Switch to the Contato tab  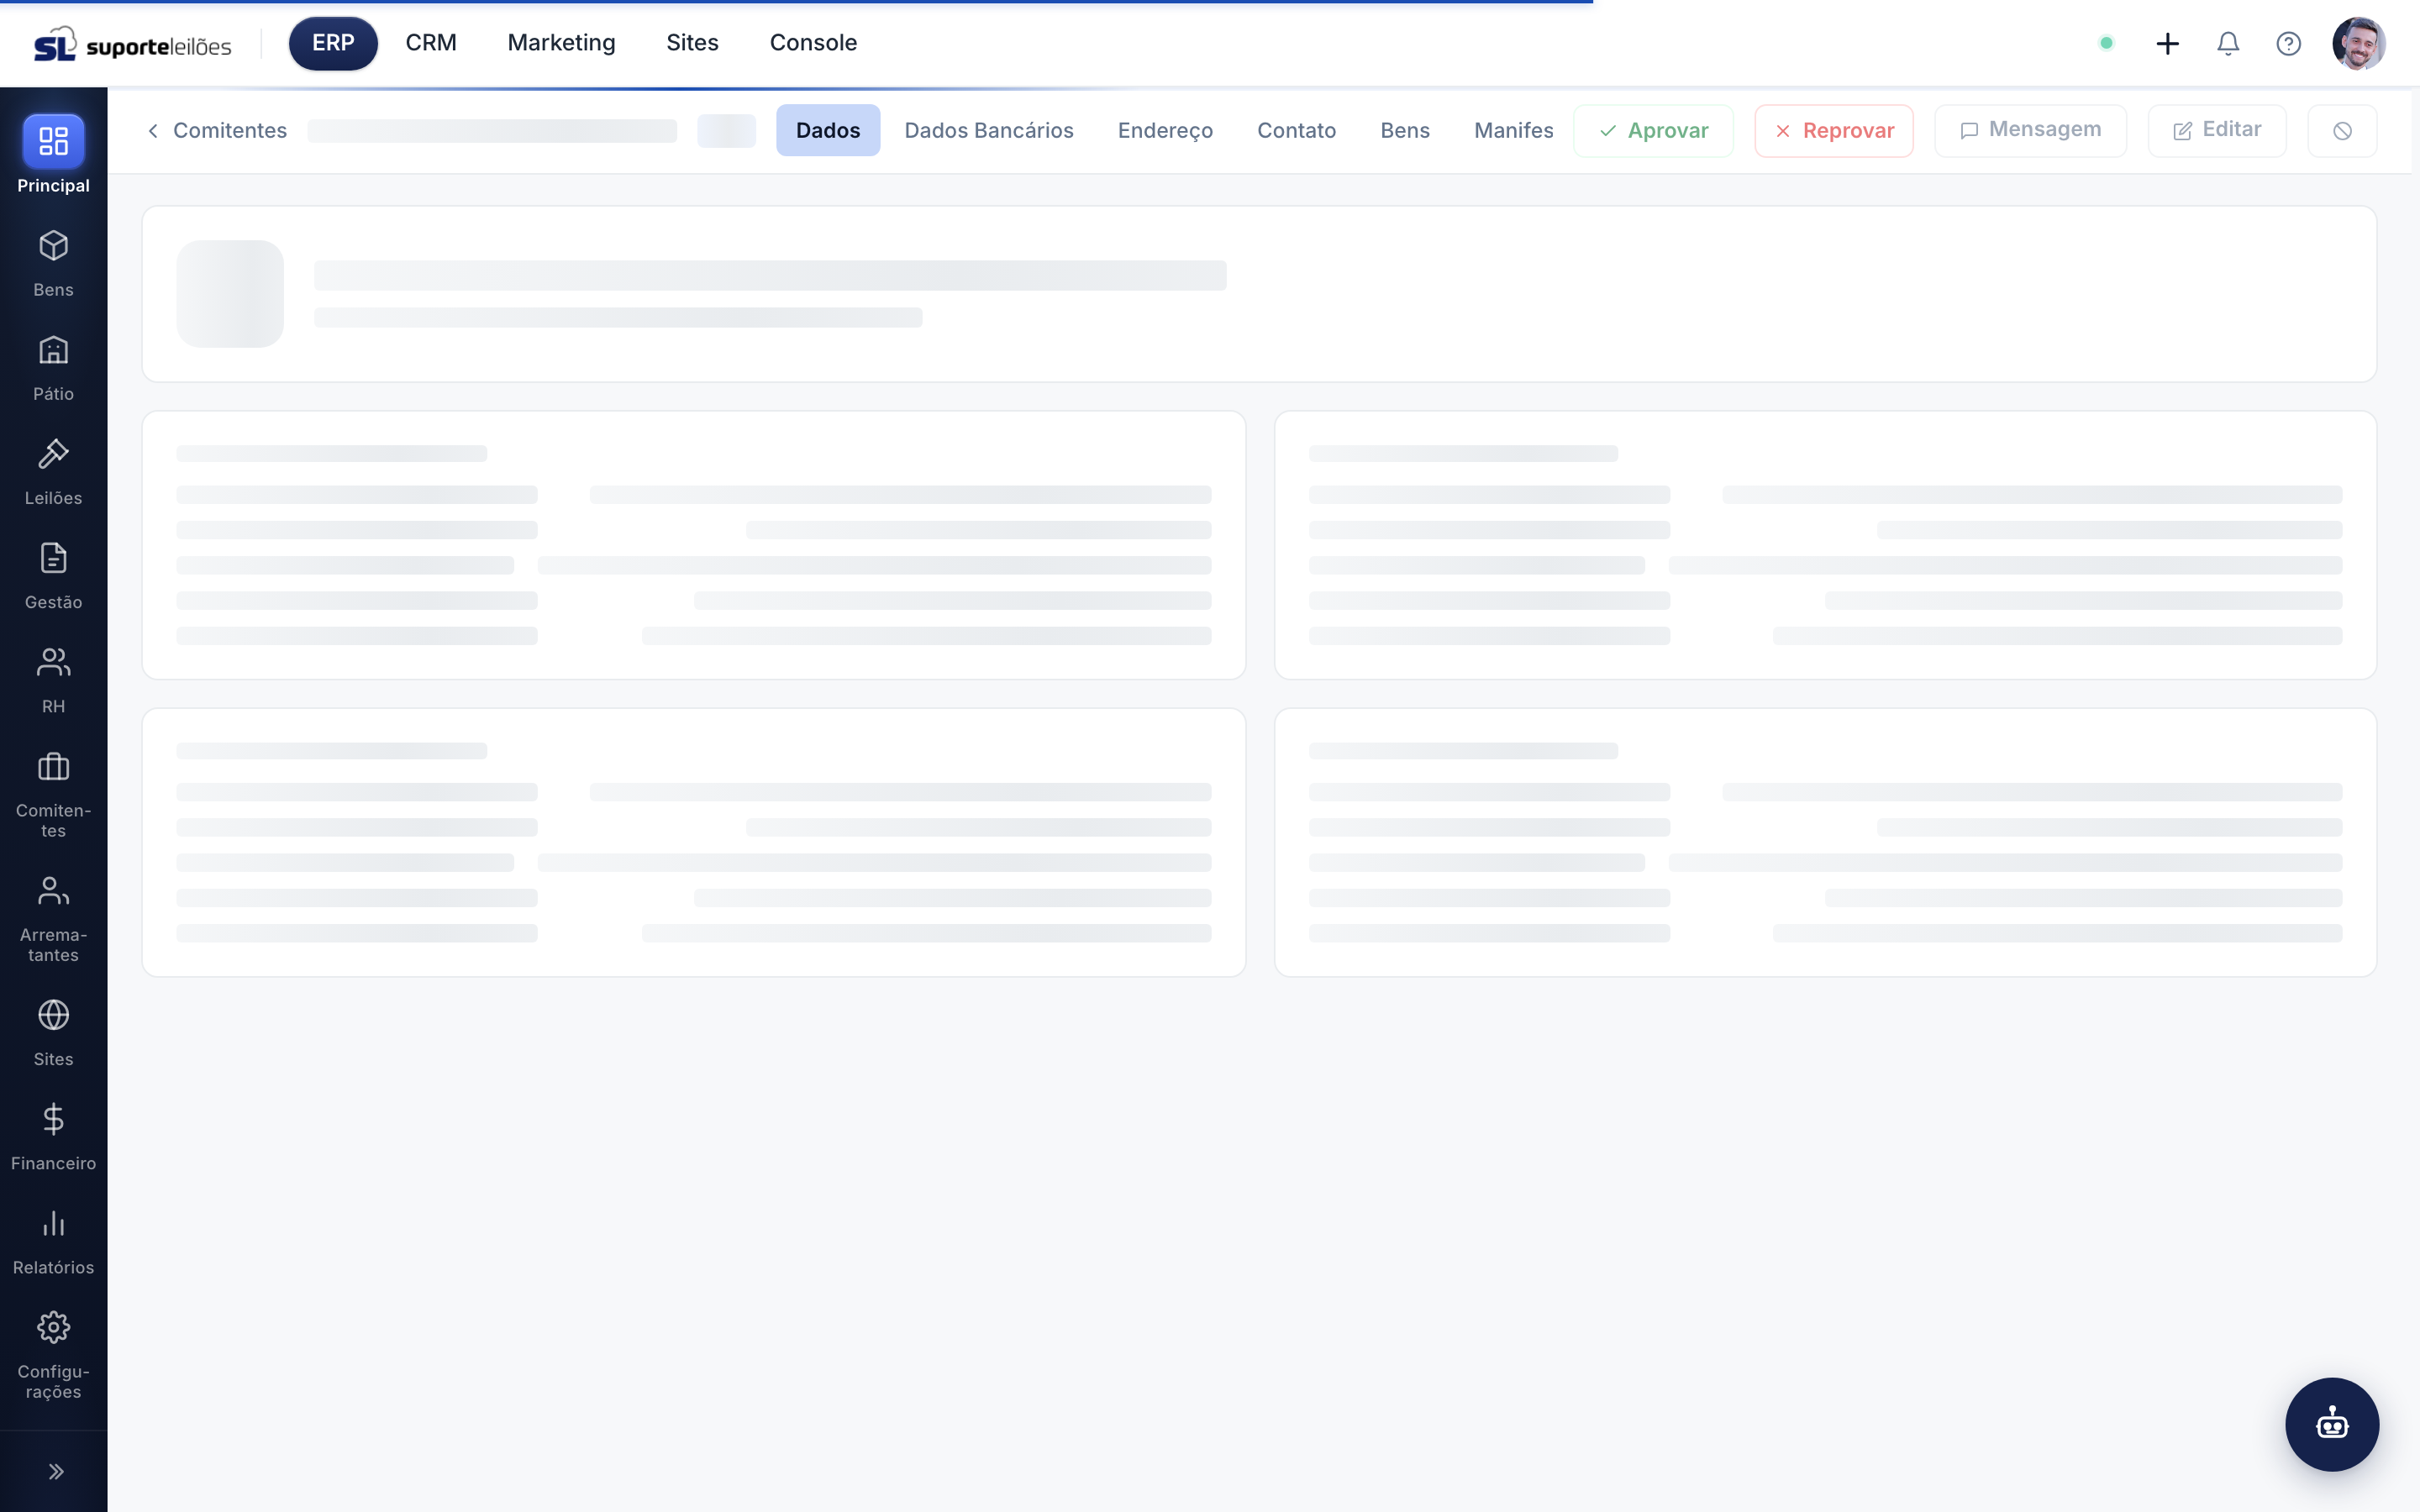tap(1296, 131)
